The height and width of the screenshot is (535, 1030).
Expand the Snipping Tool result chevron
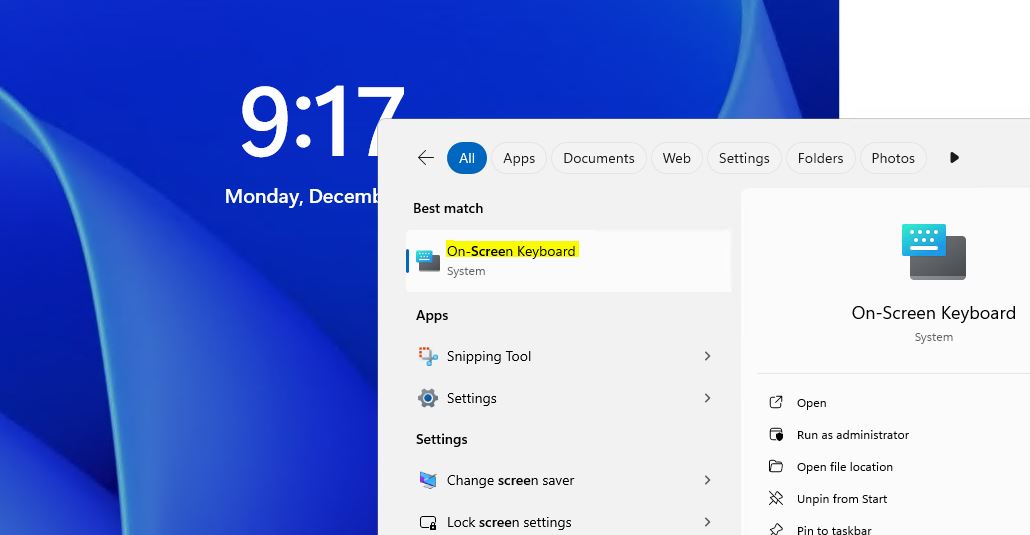(707, 356)
